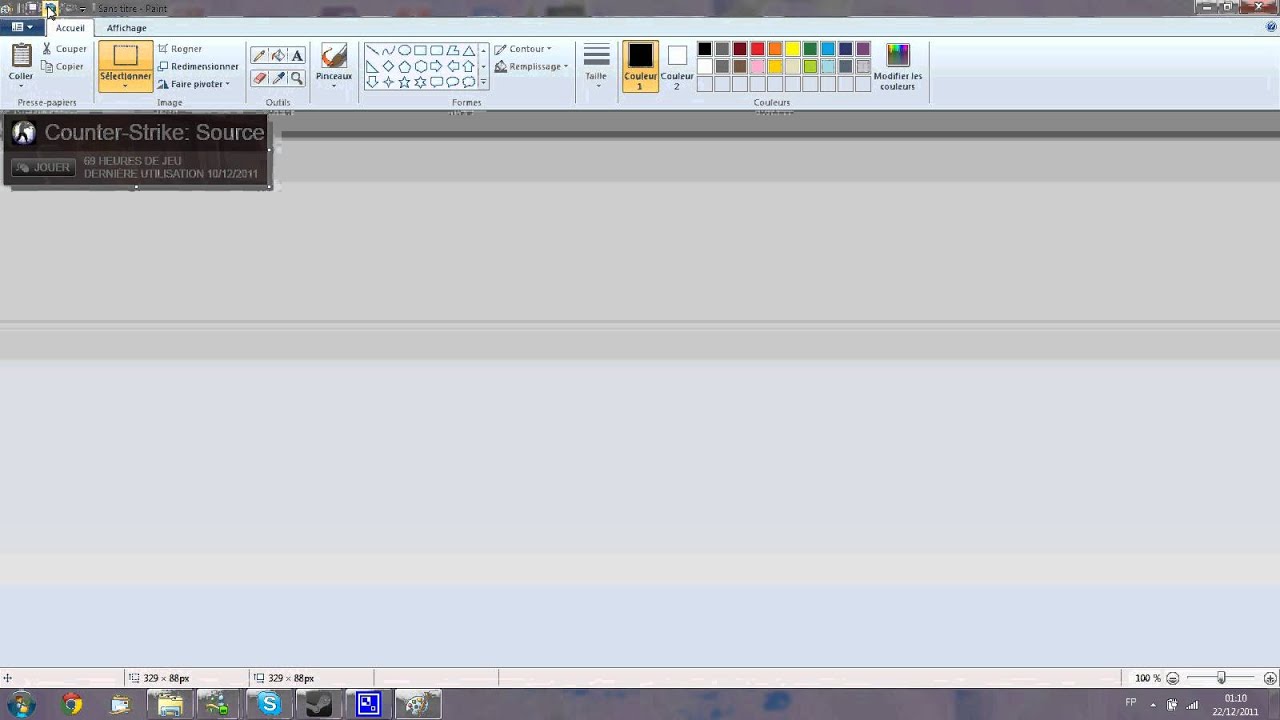Click the zoom slider handle
Screen dimensions: 1280x720
point(1221,678)
